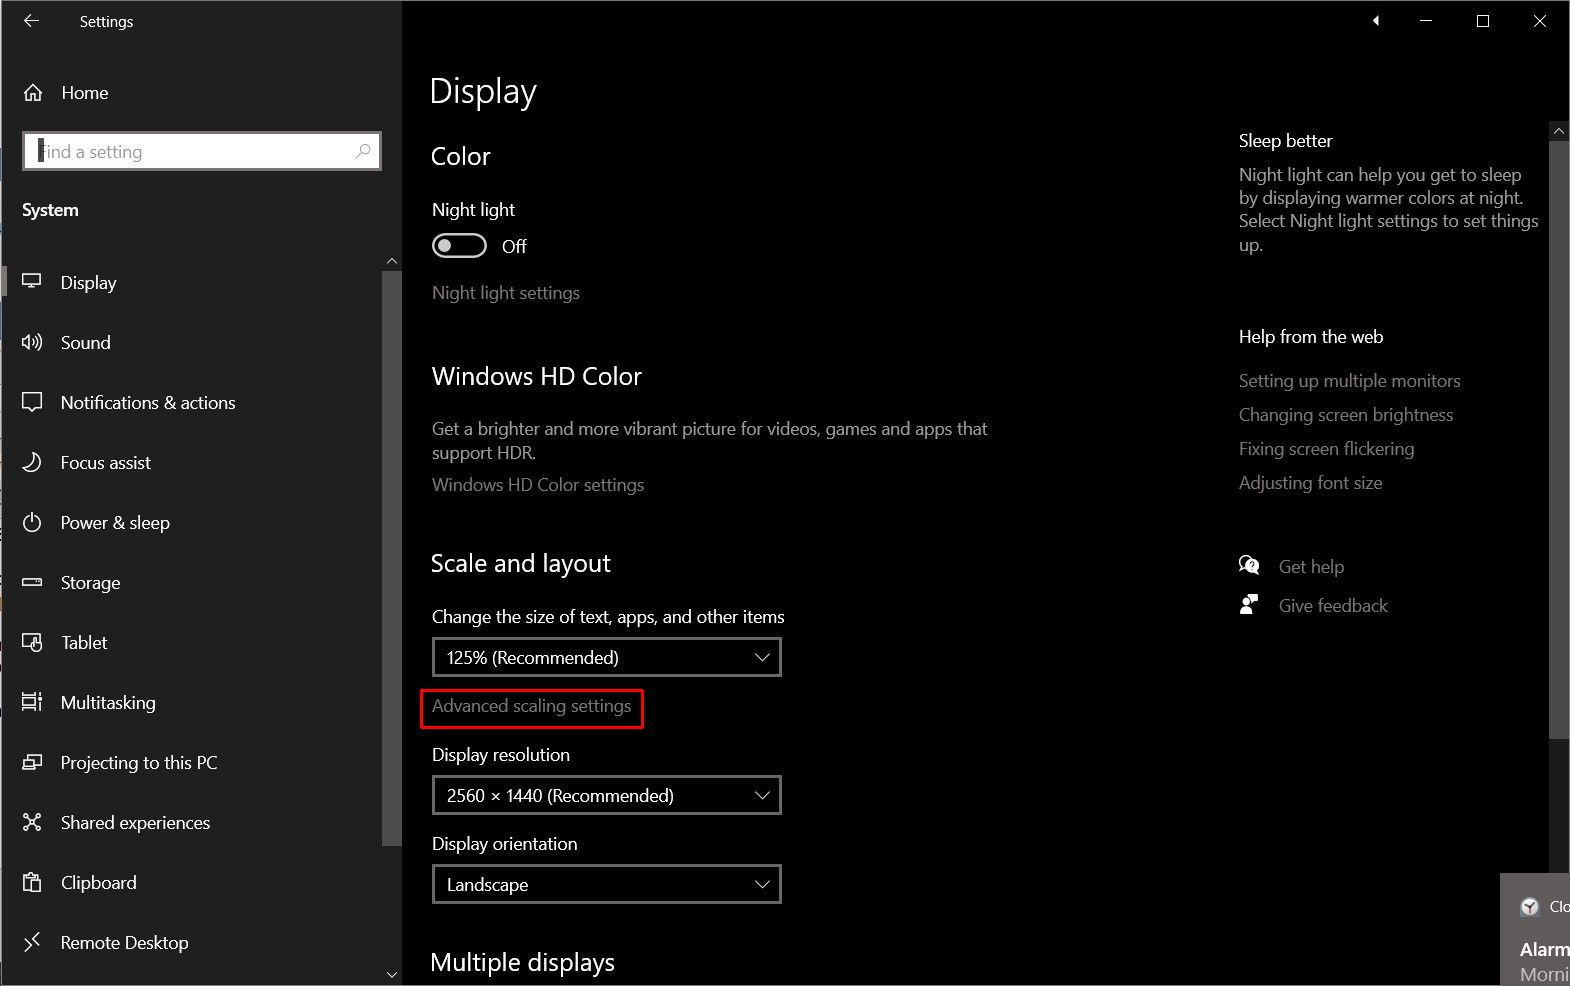1570x986 pixels.
Task: Open Windows HD Color settings link
Action: click(538, 485)
